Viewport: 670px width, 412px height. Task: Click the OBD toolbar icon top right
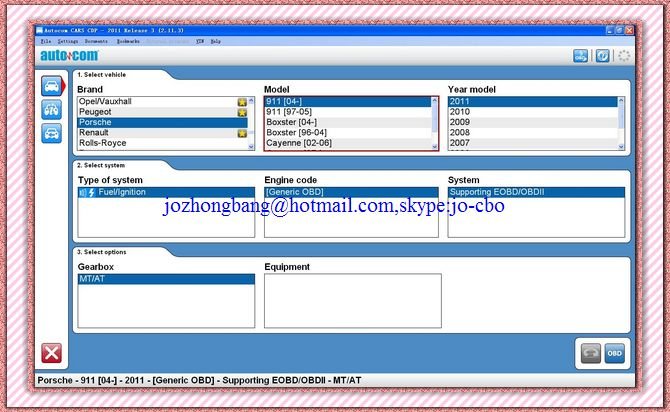(580, 56)
